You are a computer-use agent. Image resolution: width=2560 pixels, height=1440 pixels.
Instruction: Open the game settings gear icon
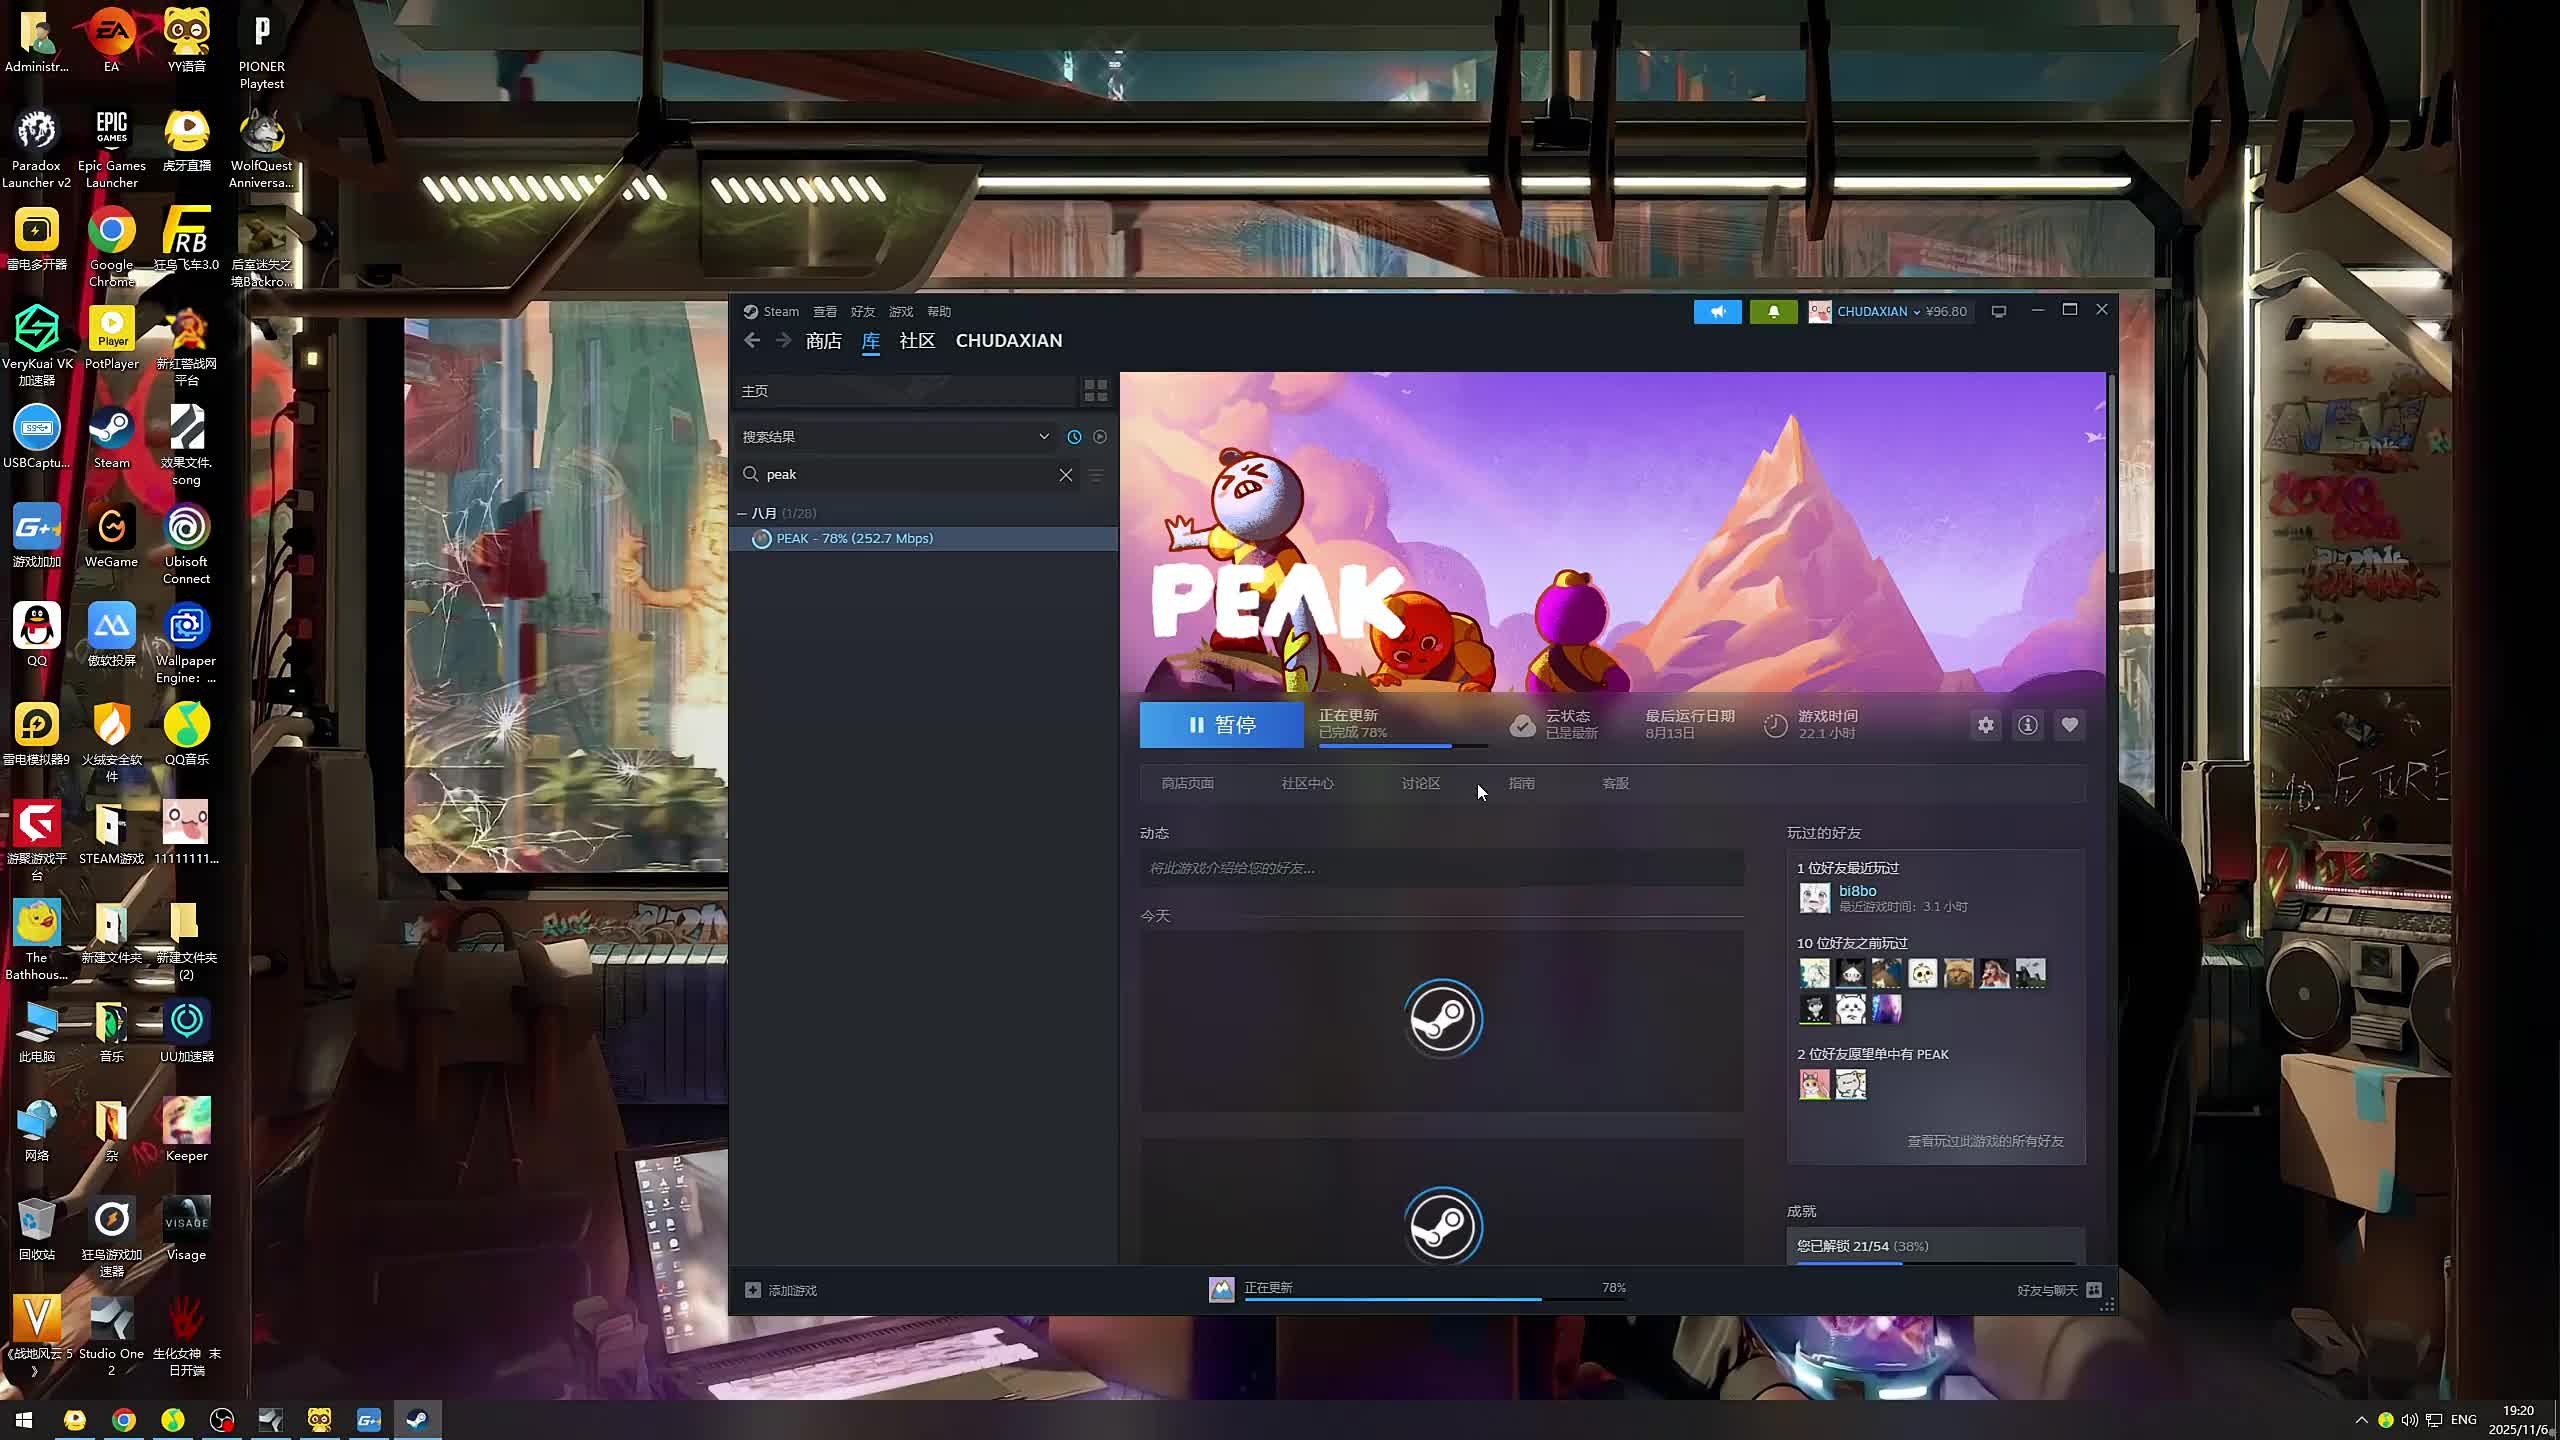[1986, 726]
